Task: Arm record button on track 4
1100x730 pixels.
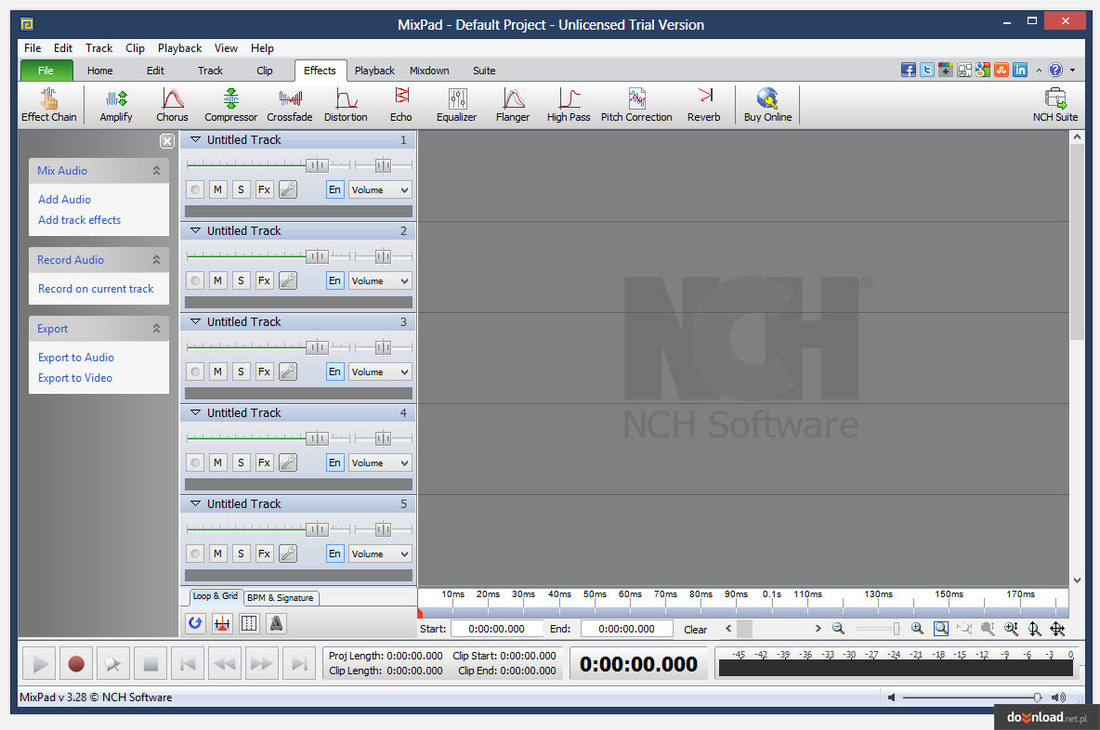Action: coord(196,463)
